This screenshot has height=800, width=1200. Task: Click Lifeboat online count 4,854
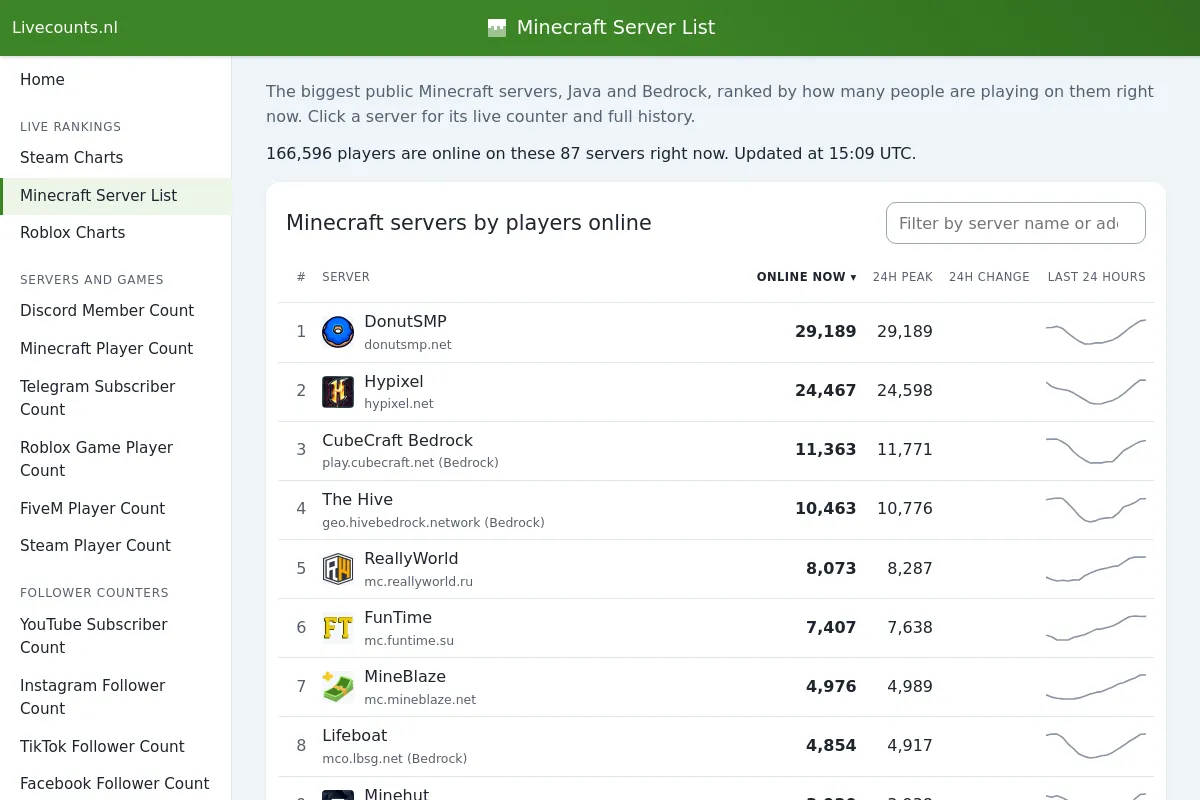[x=831, y=745]
